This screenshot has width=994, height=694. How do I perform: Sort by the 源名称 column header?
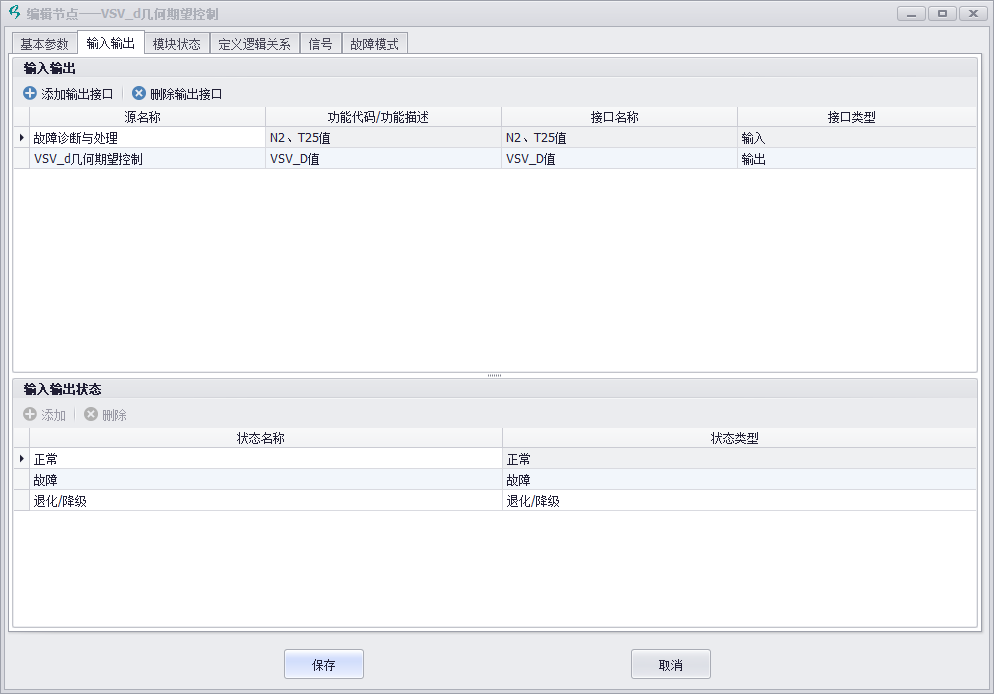tap(147, 117)
